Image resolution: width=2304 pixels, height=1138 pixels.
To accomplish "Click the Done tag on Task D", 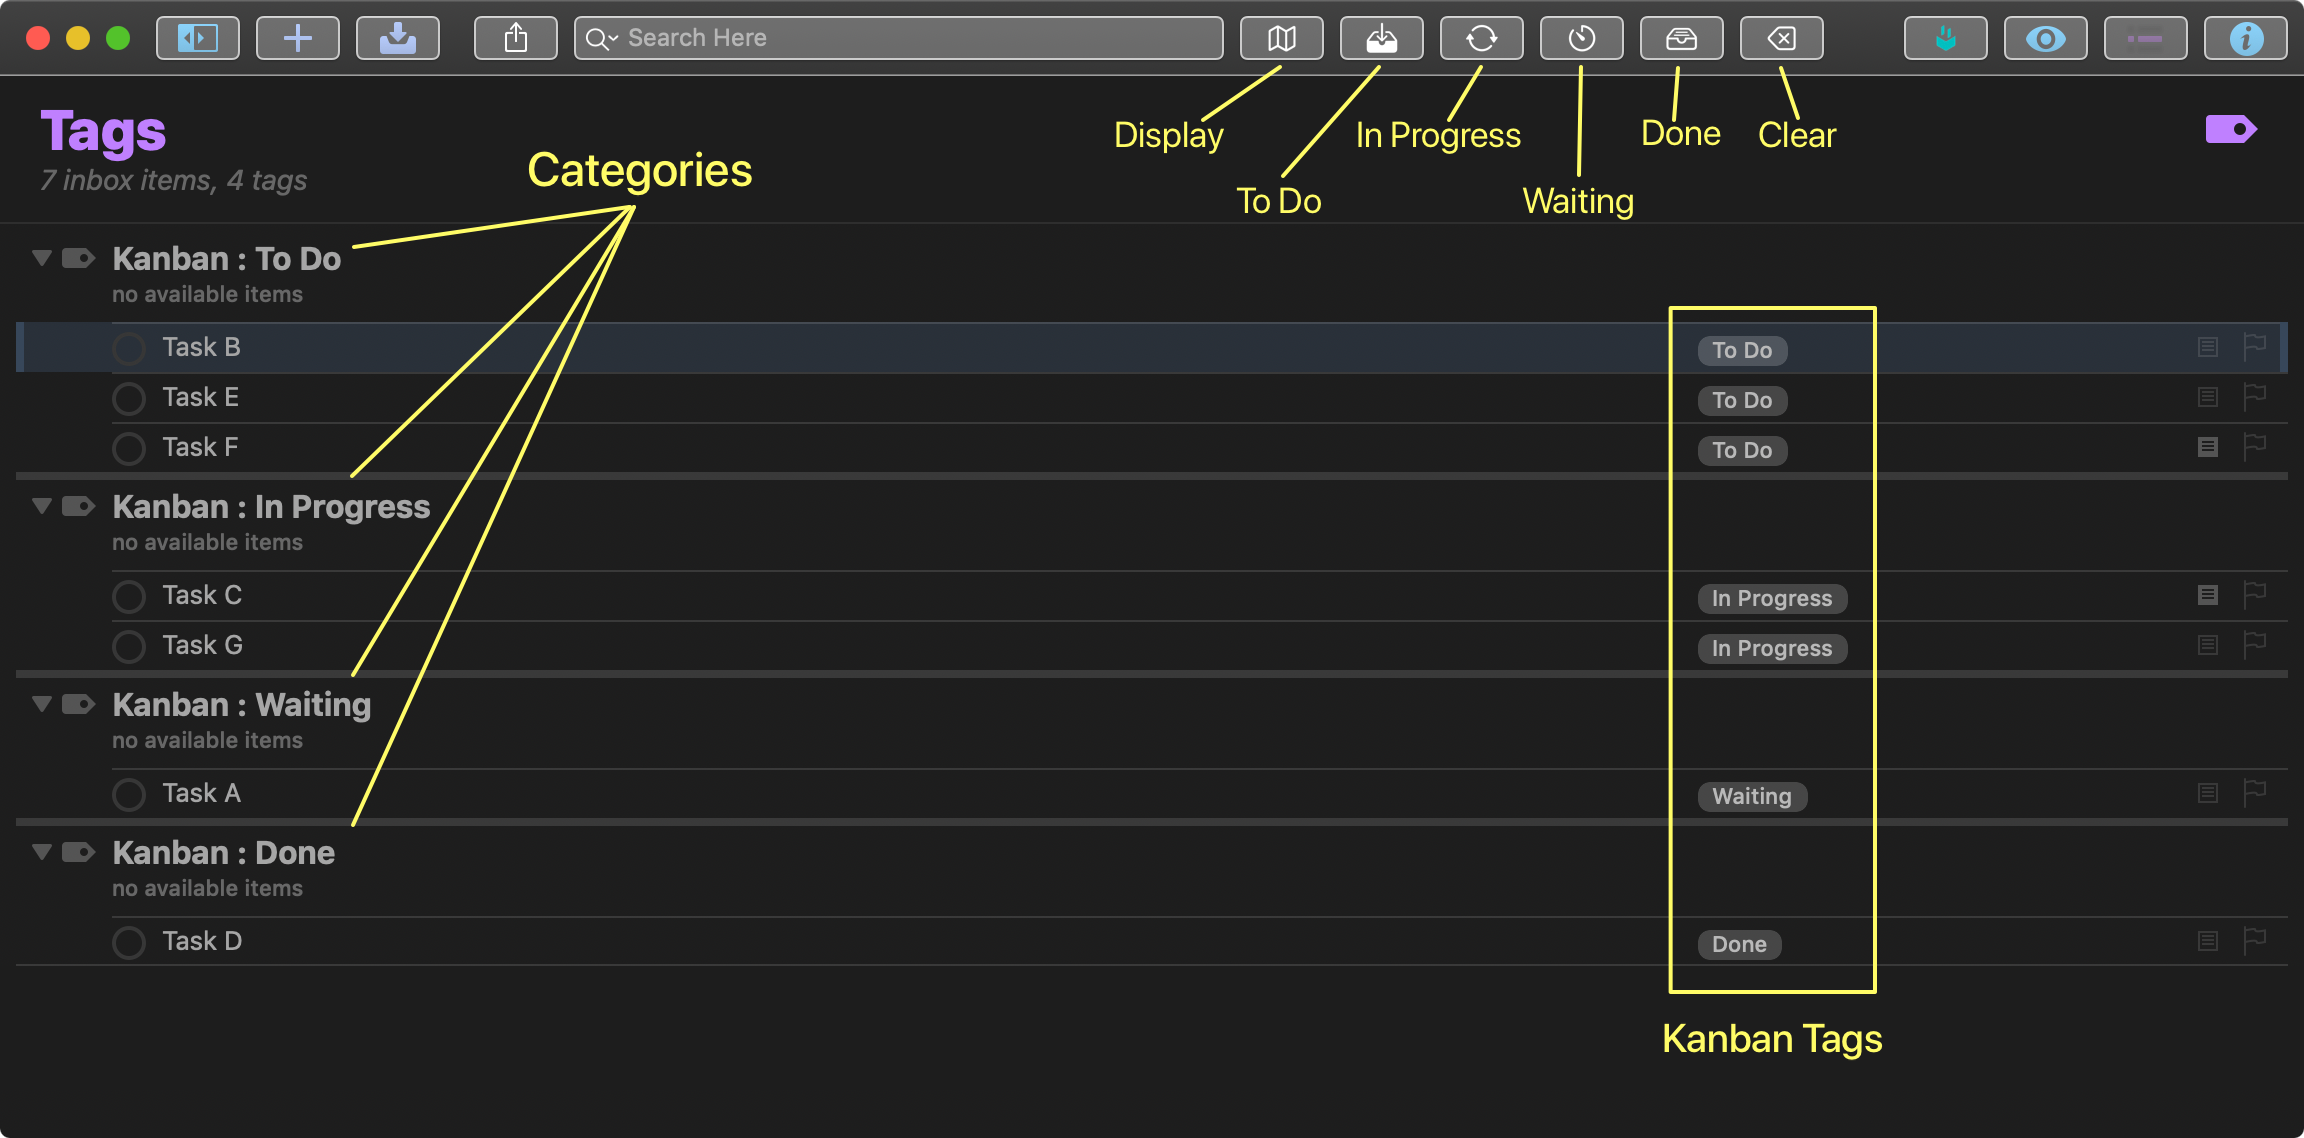I will 1739,945.
